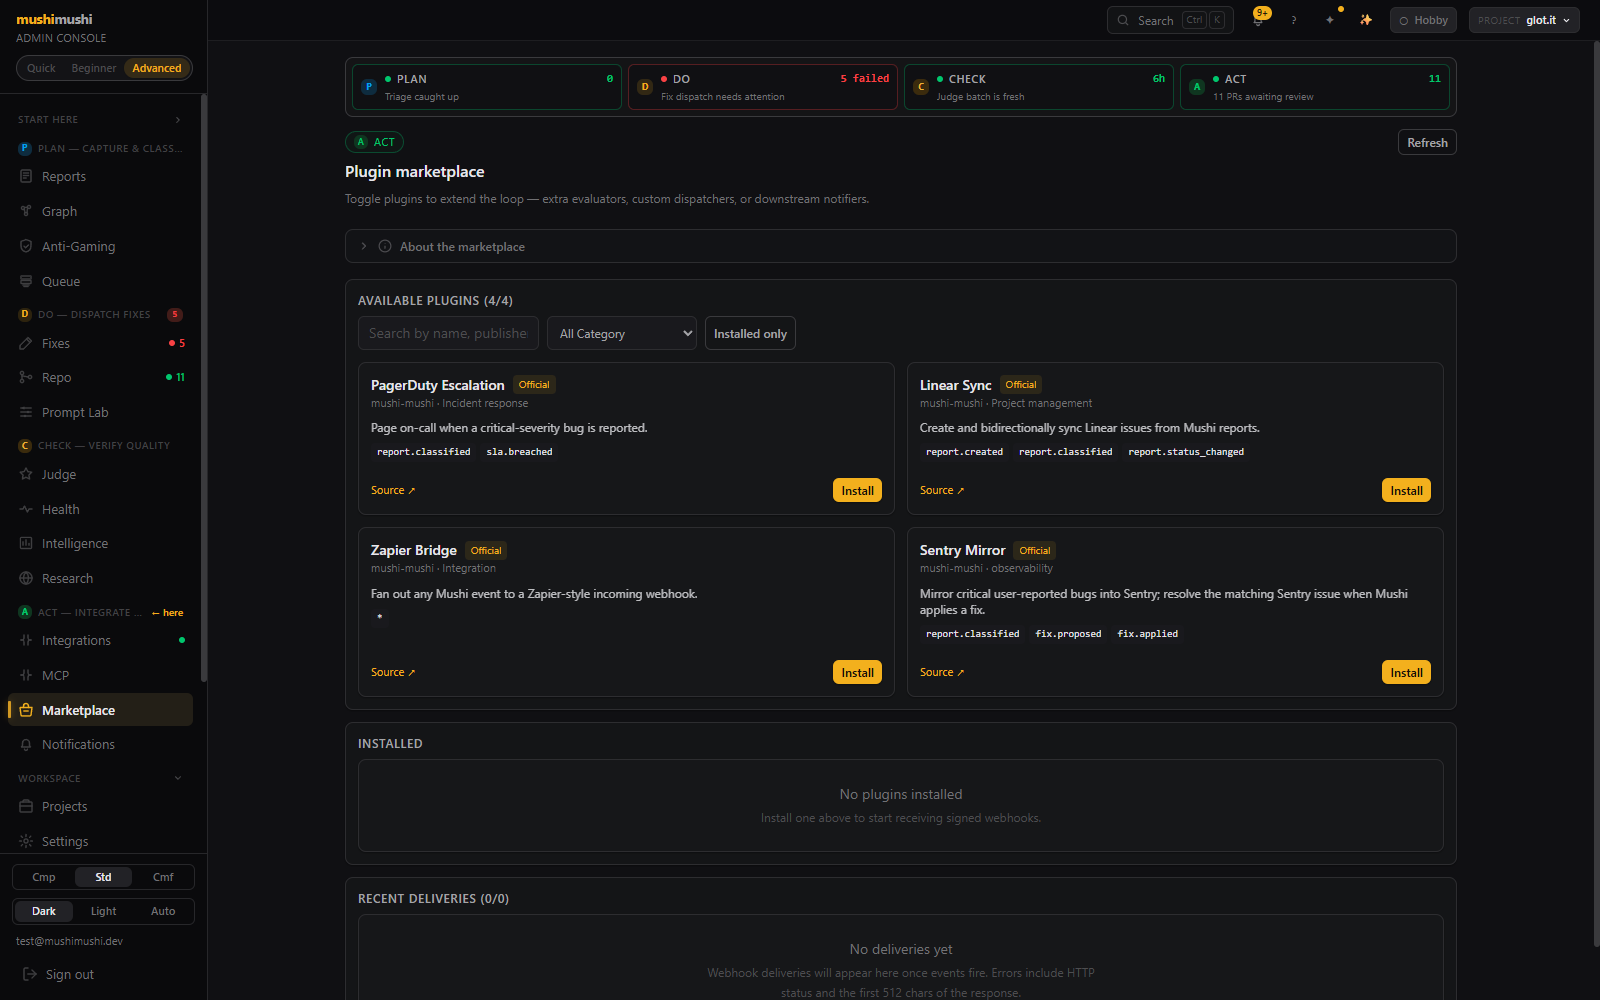
Task: Toggle the Installed only filter
Action: click(x=750, y=333)
